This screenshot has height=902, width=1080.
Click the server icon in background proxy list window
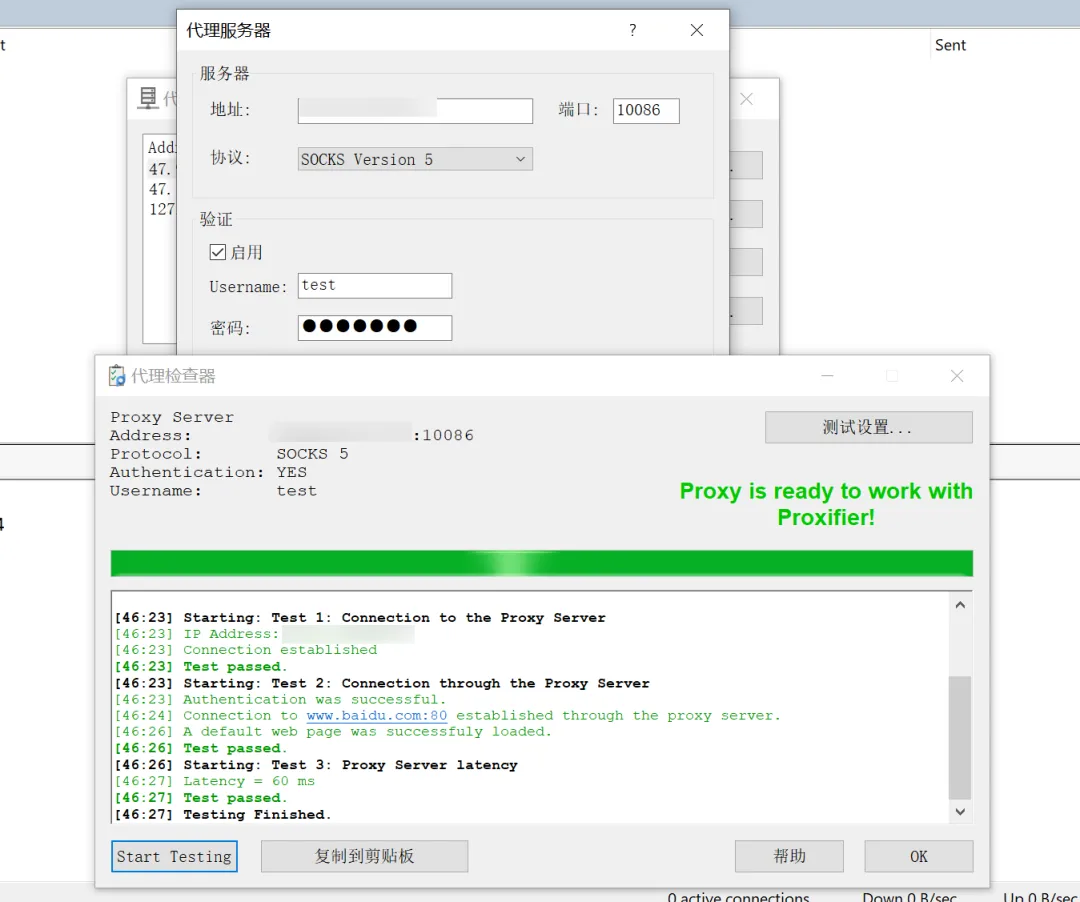click(x=147, y=98)
